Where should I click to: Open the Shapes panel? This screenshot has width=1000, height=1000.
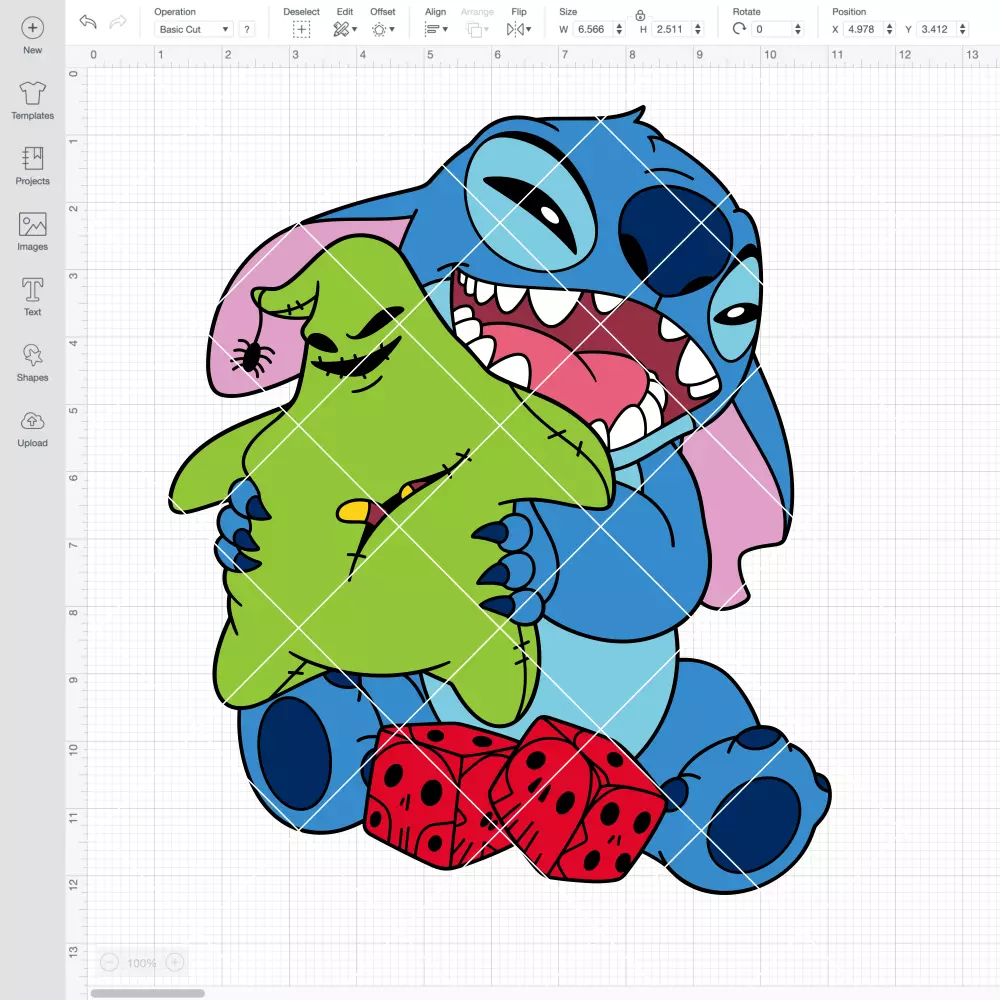[33, 355]
